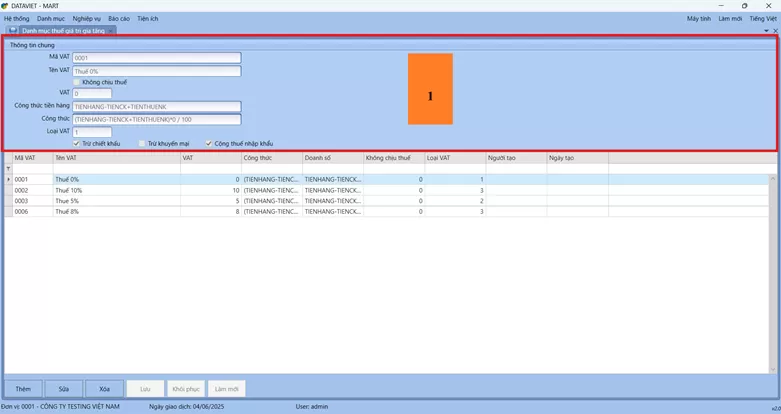The width and height of the screenshot is (781, 414).
Task: Click the Thuế 5% name cell
Action: 117,201
